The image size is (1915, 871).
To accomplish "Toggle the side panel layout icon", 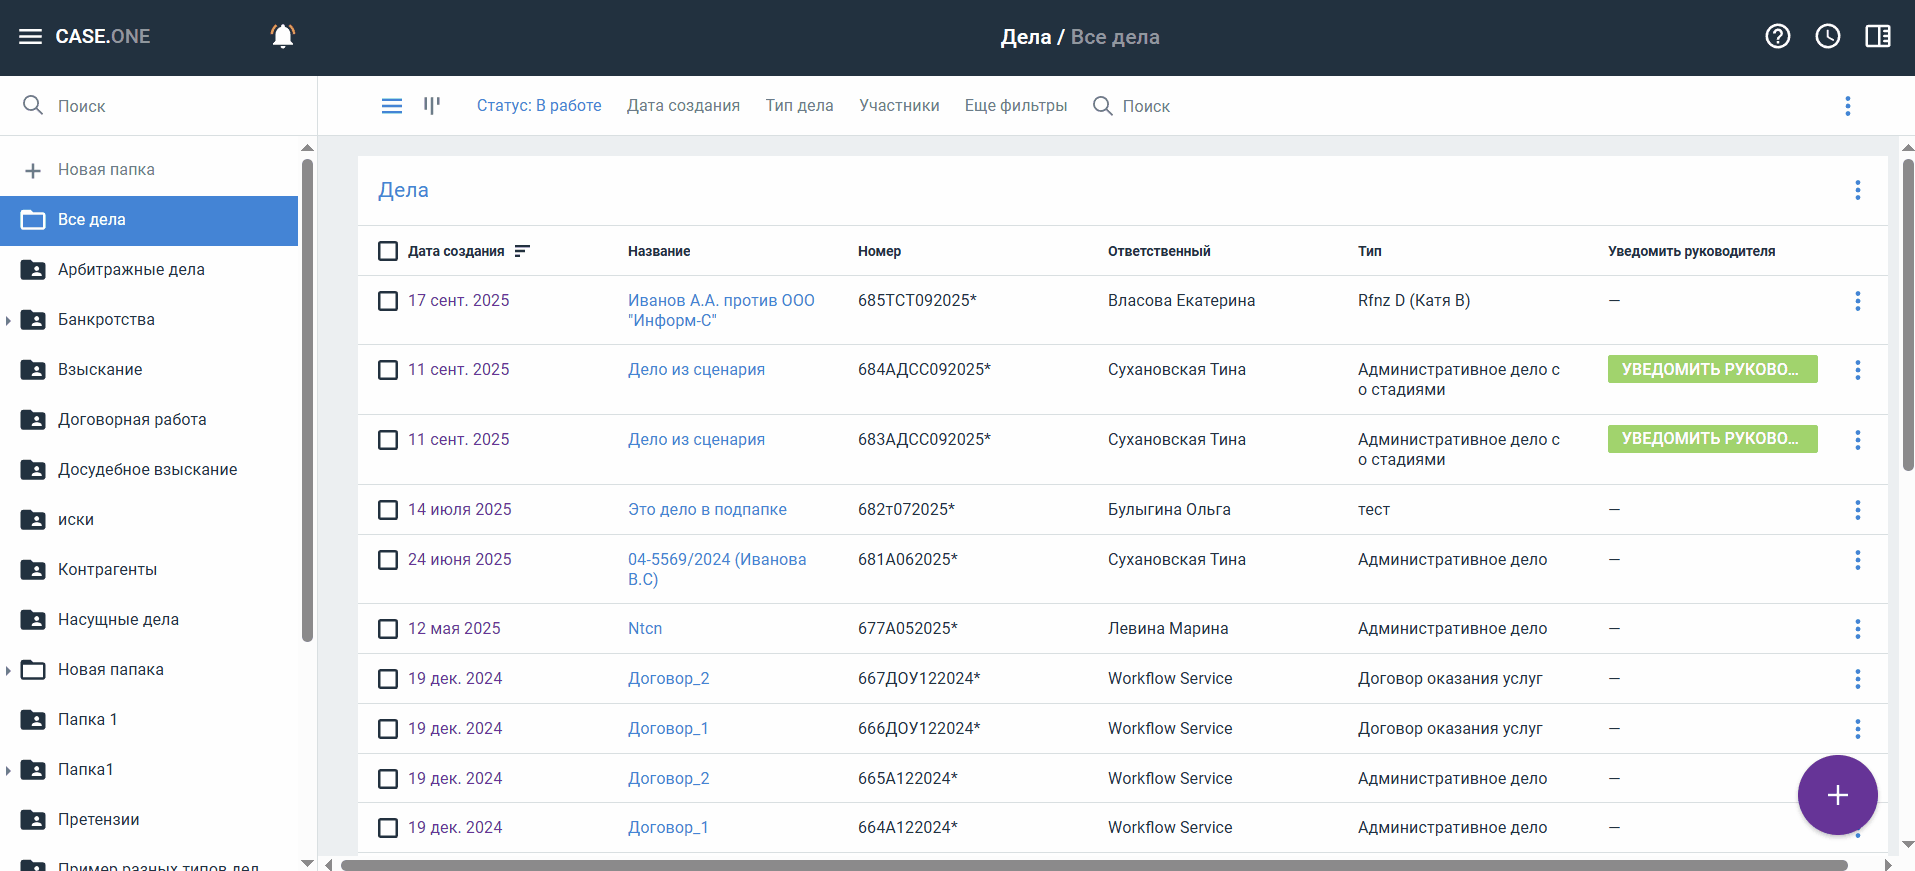I will [1877, 37].
